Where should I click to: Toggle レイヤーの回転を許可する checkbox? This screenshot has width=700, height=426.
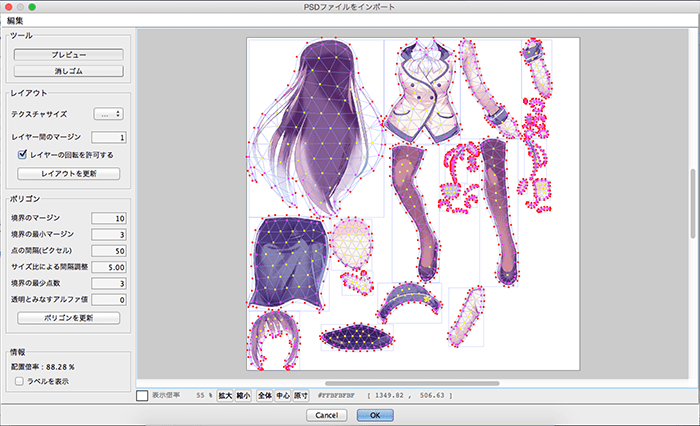pos(24,155)
